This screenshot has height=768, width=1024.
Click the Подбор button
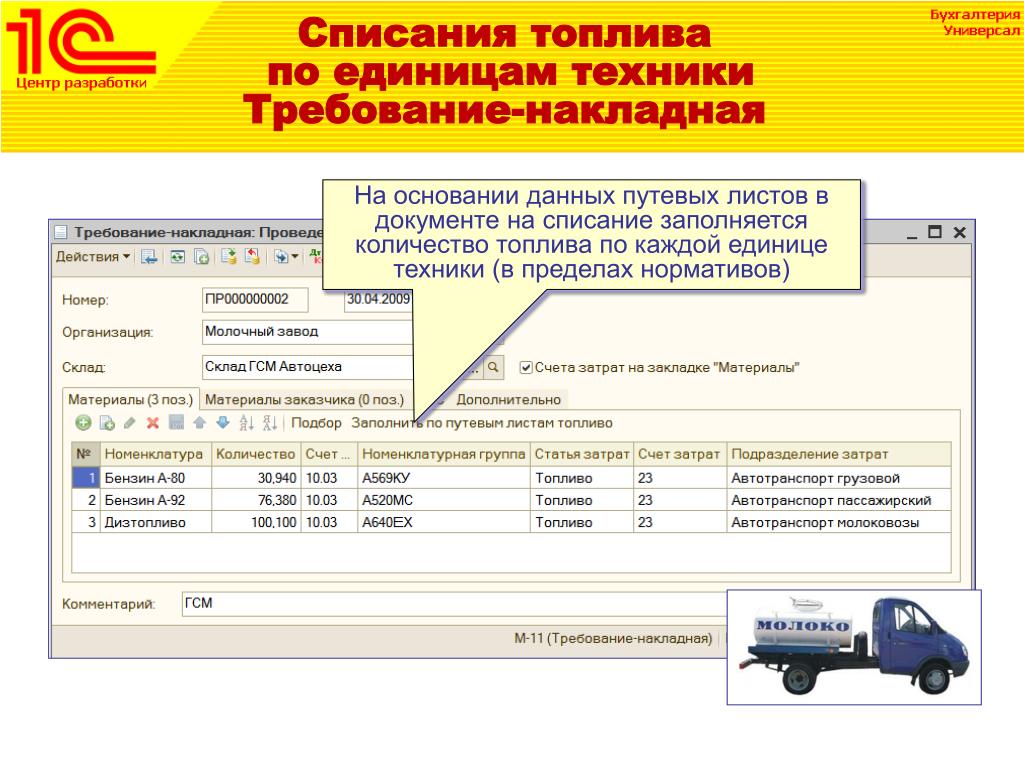pos(316,423)
